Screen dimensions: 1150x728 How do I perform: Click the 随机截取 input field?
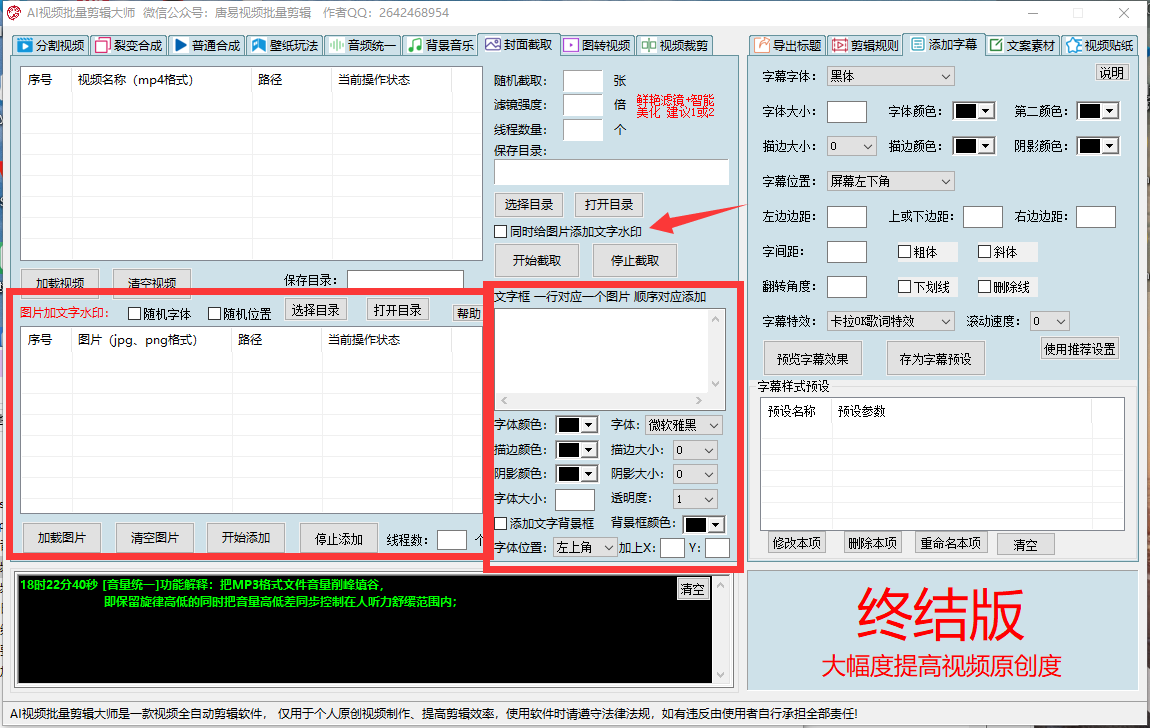coord(582,81)
